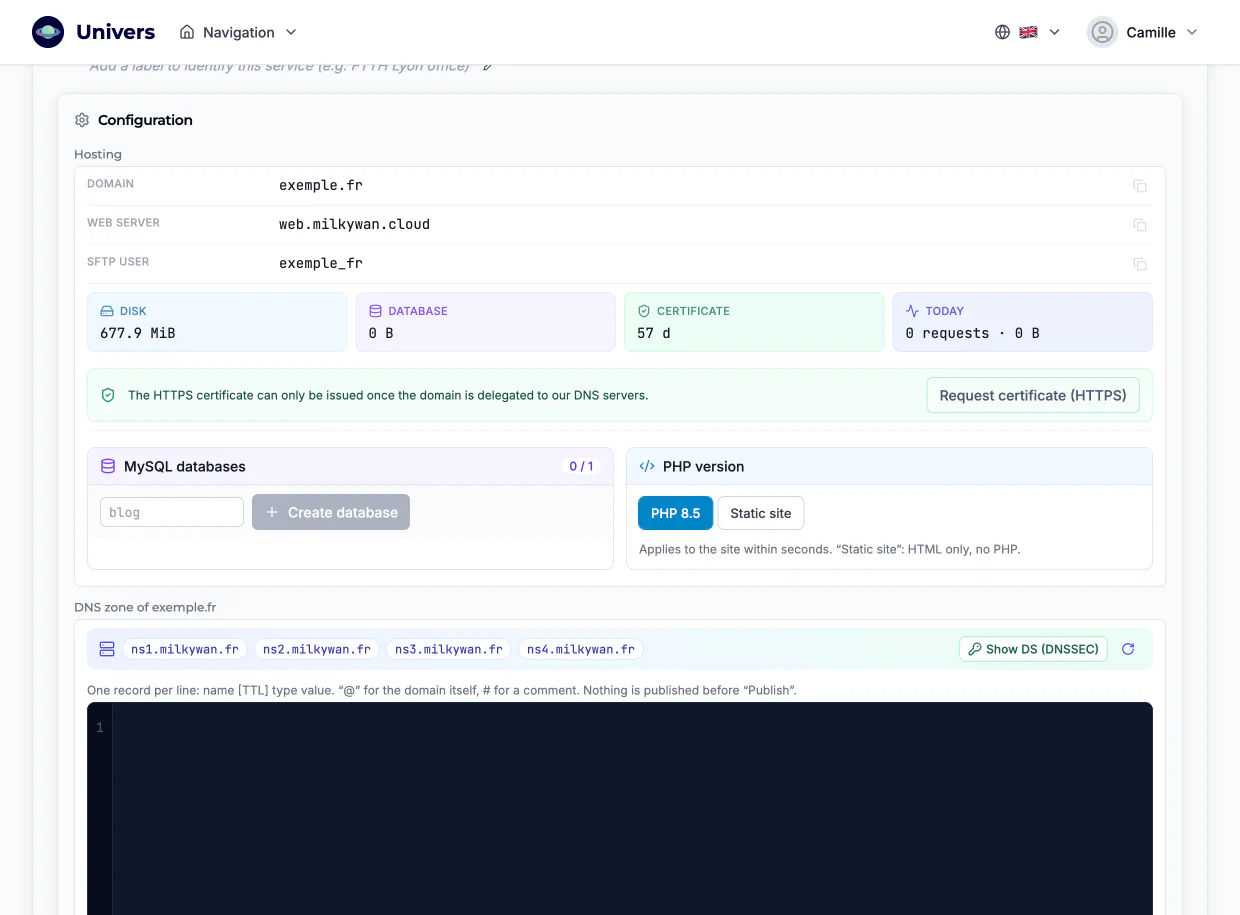This screenshot has width=1240, height=915.
Task: Click the Create database button
Action: 331,512
